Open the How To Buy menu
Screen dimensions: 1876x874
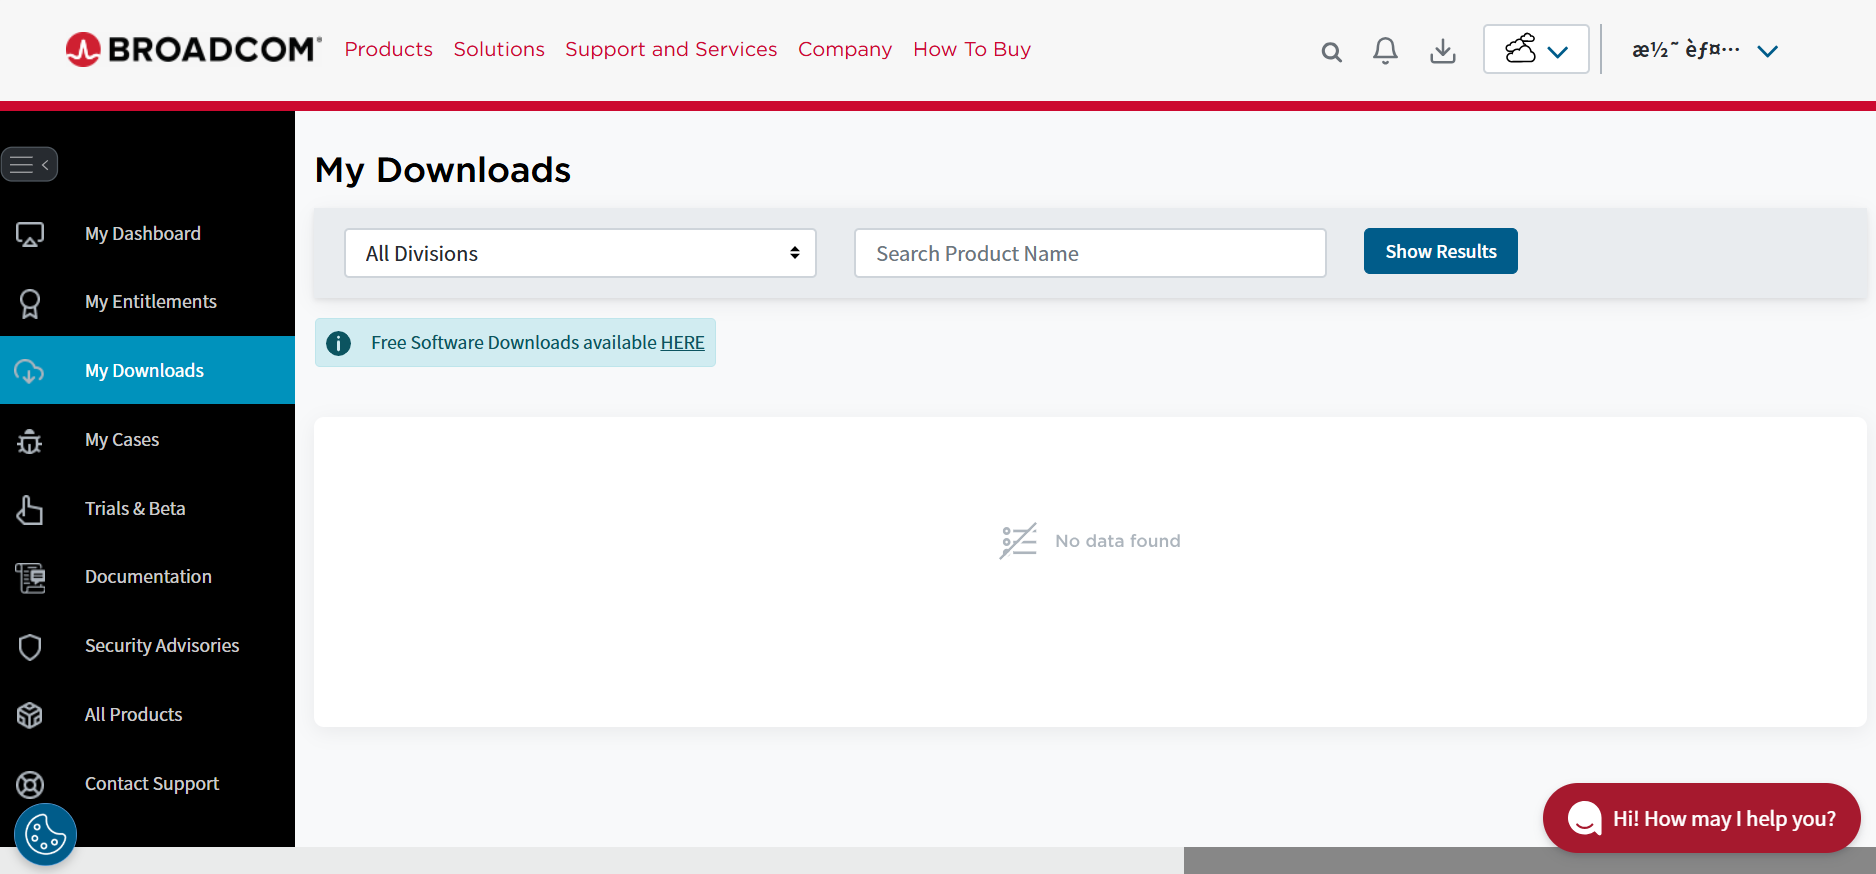(972, 49)
